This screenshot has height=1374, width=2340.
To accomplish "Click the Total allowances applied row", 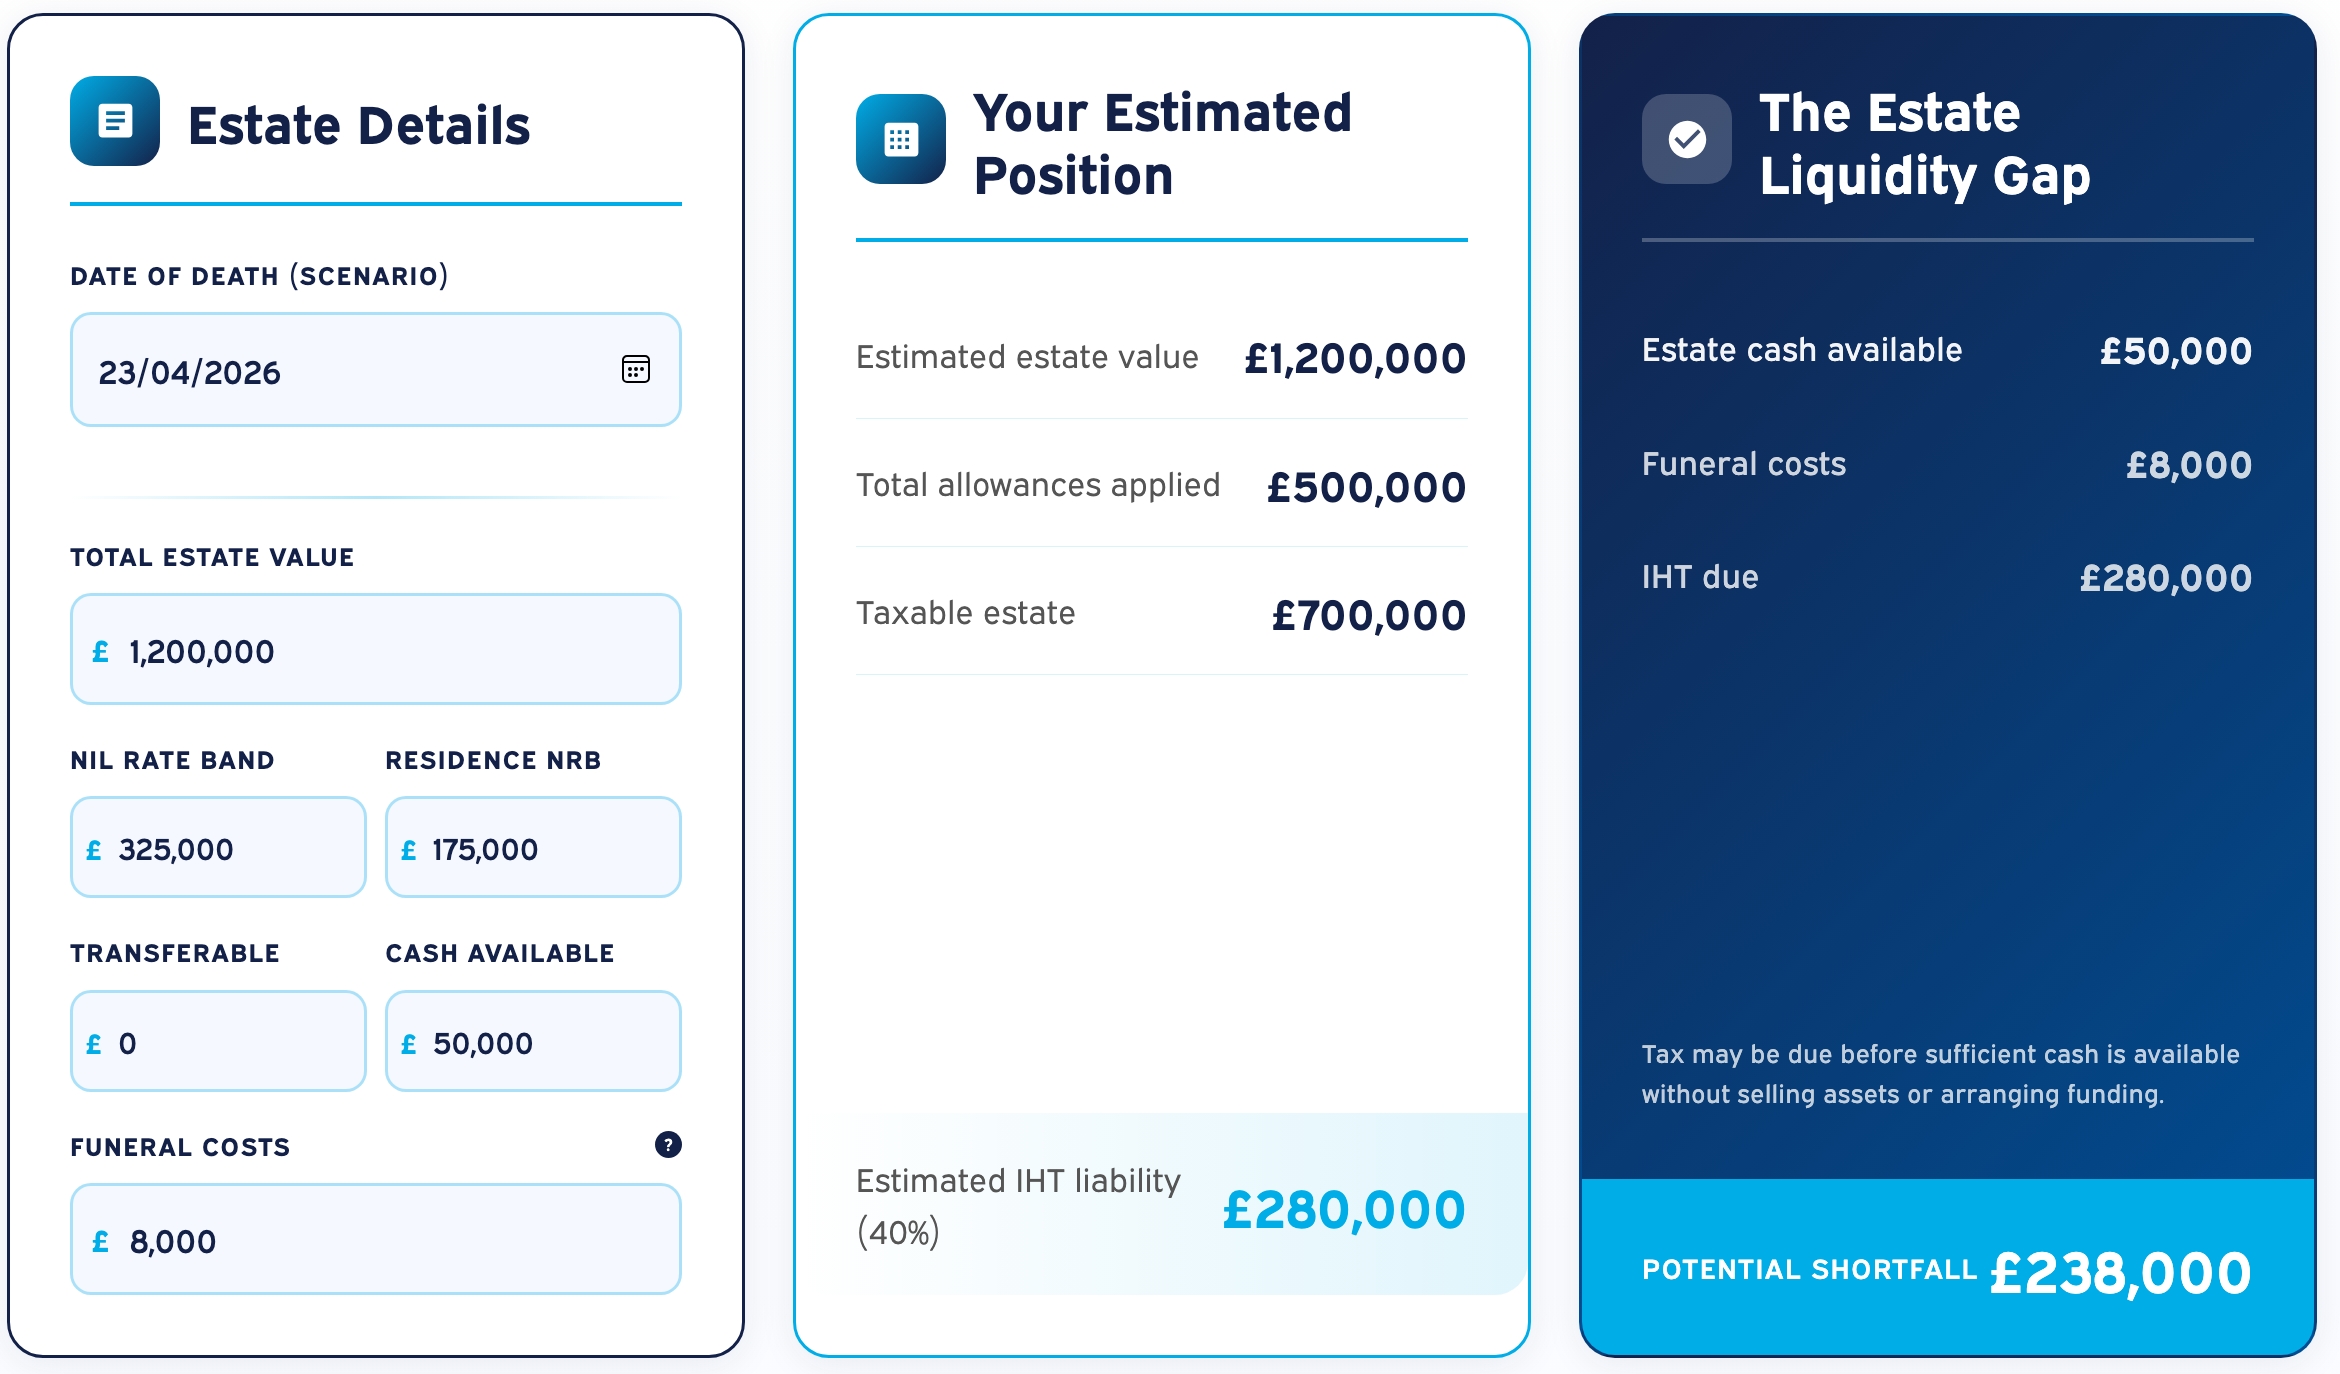I will [1160, 486].
